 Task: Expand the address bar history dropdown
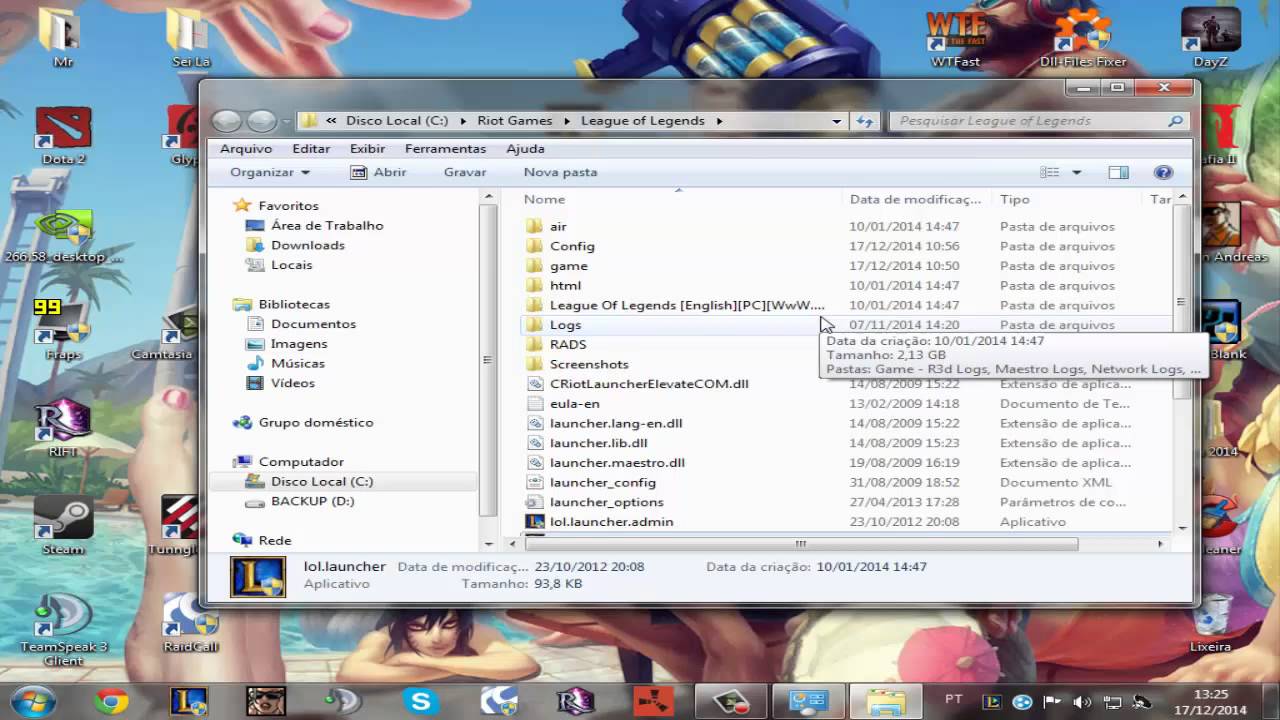point(837,121)
